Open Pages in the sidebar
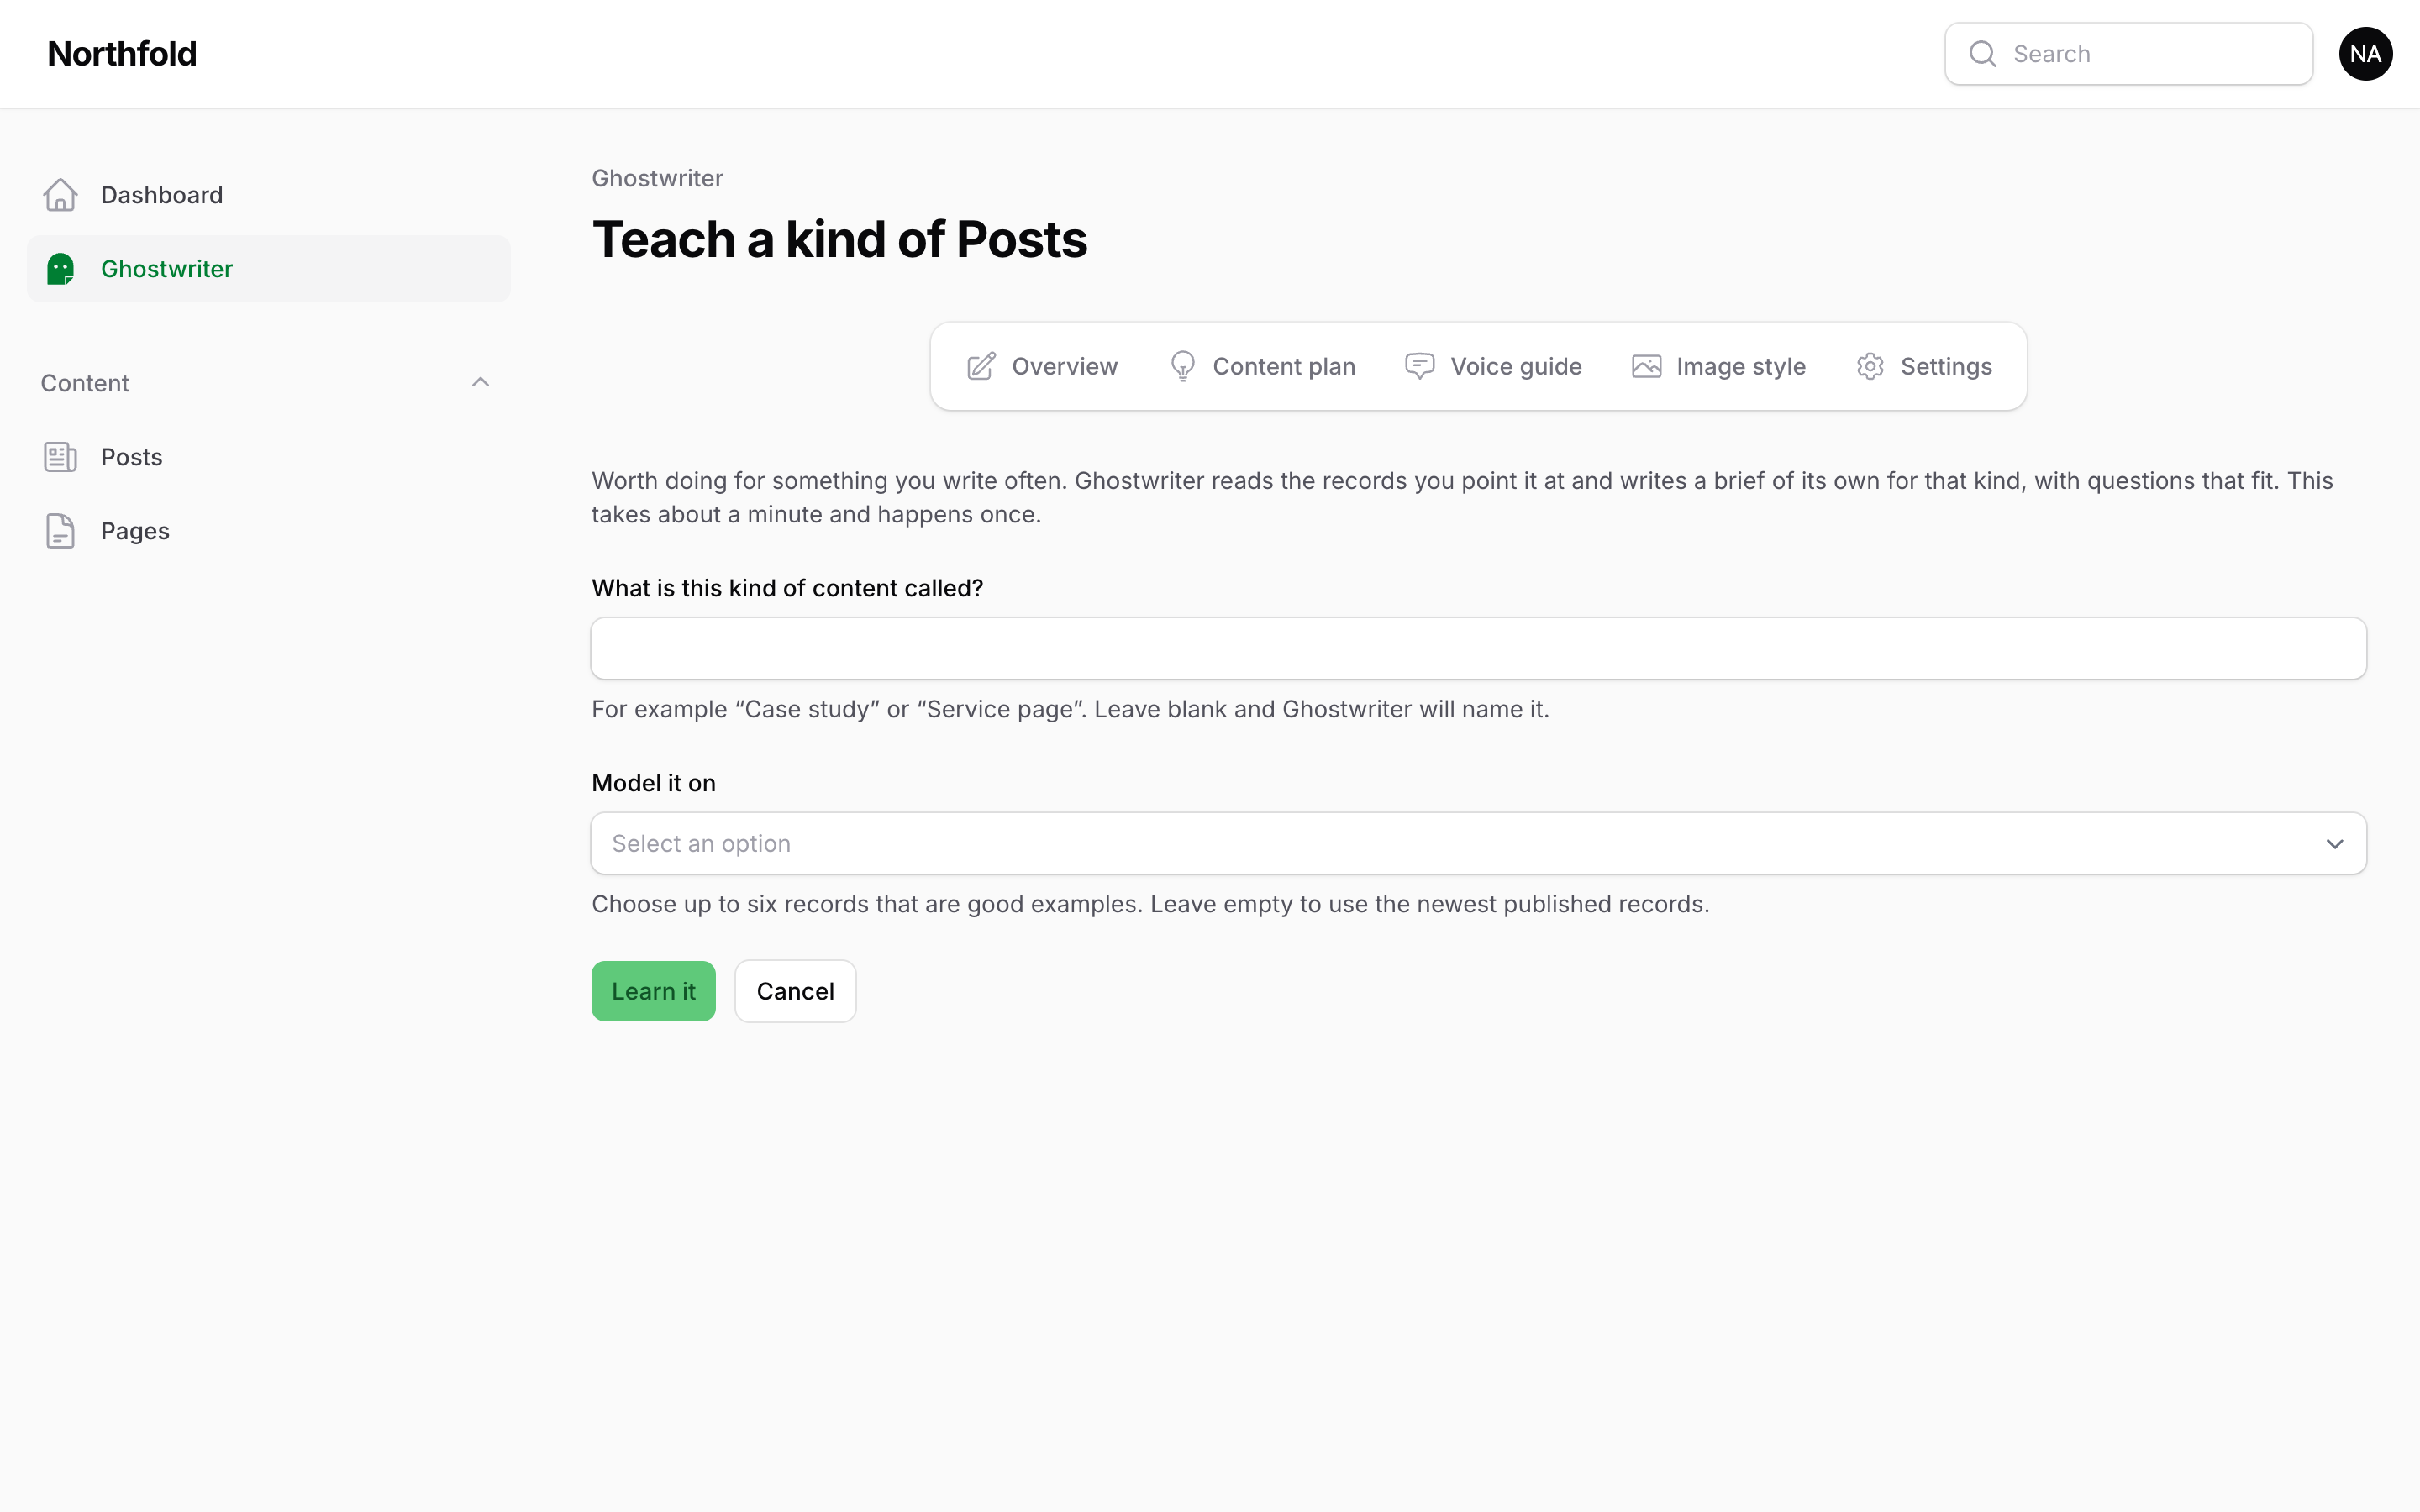2420x1512 pixels. (x=268, y=531)
